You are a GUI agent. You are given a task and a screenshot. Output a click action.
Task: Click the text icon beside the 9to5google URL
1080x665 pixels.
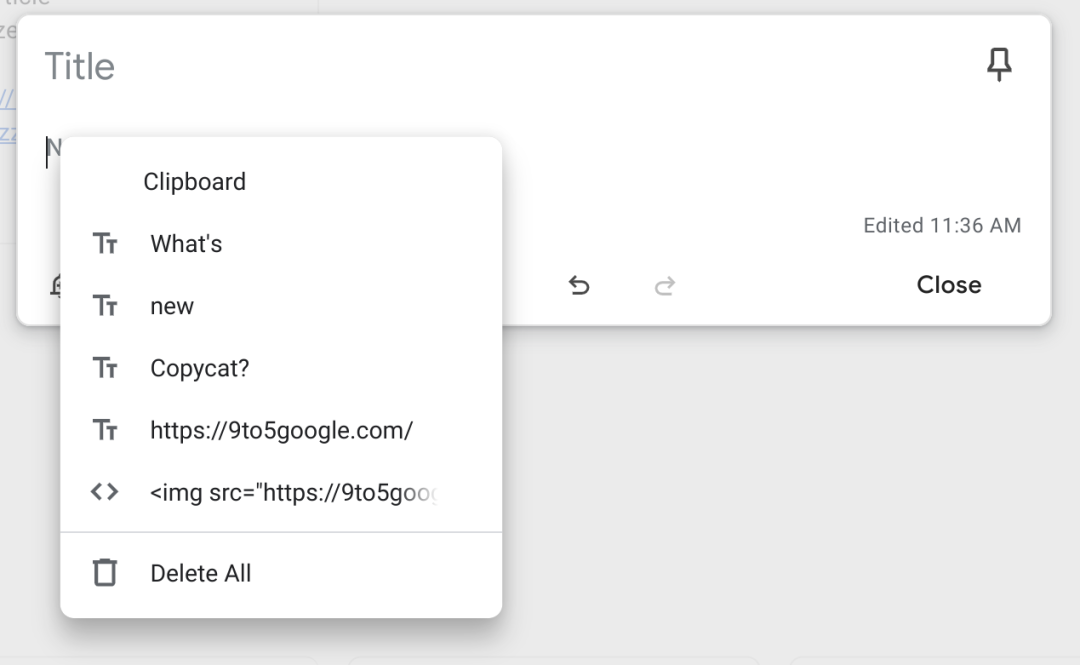tap(105, 430)
